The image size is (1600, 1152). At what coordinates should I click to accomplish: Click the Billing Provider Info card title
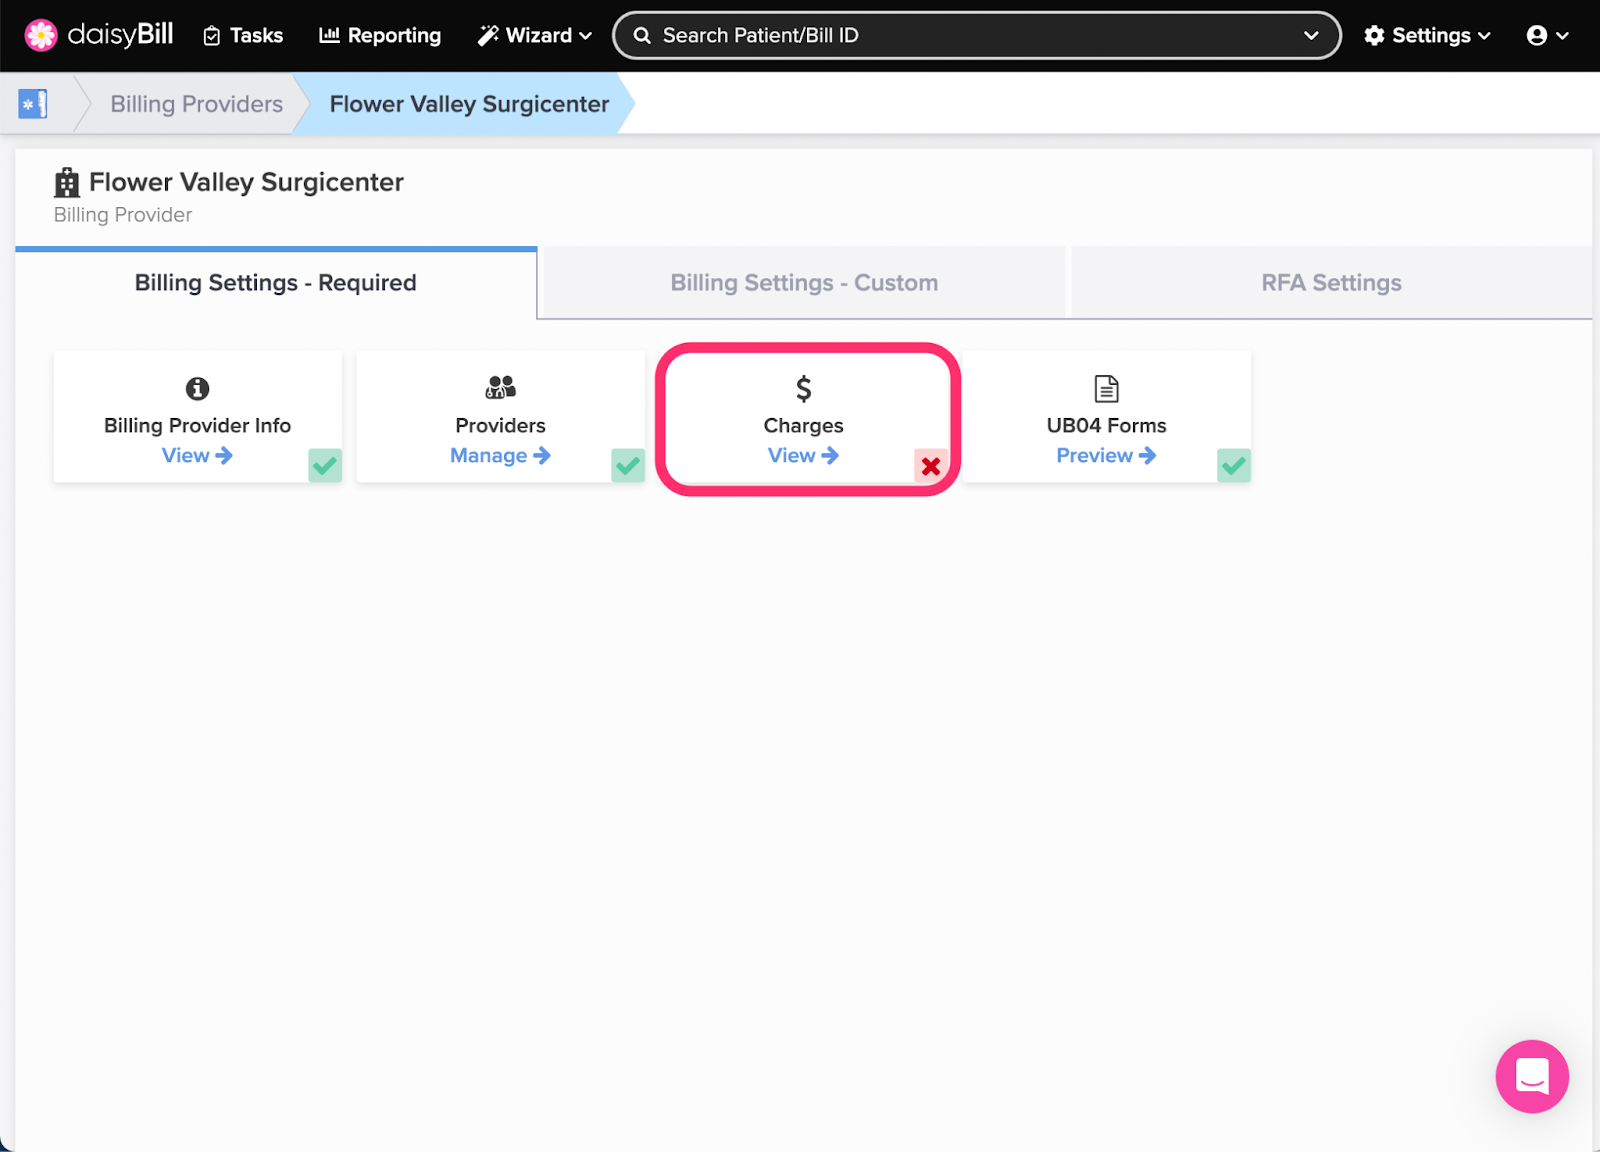point(198,425)
